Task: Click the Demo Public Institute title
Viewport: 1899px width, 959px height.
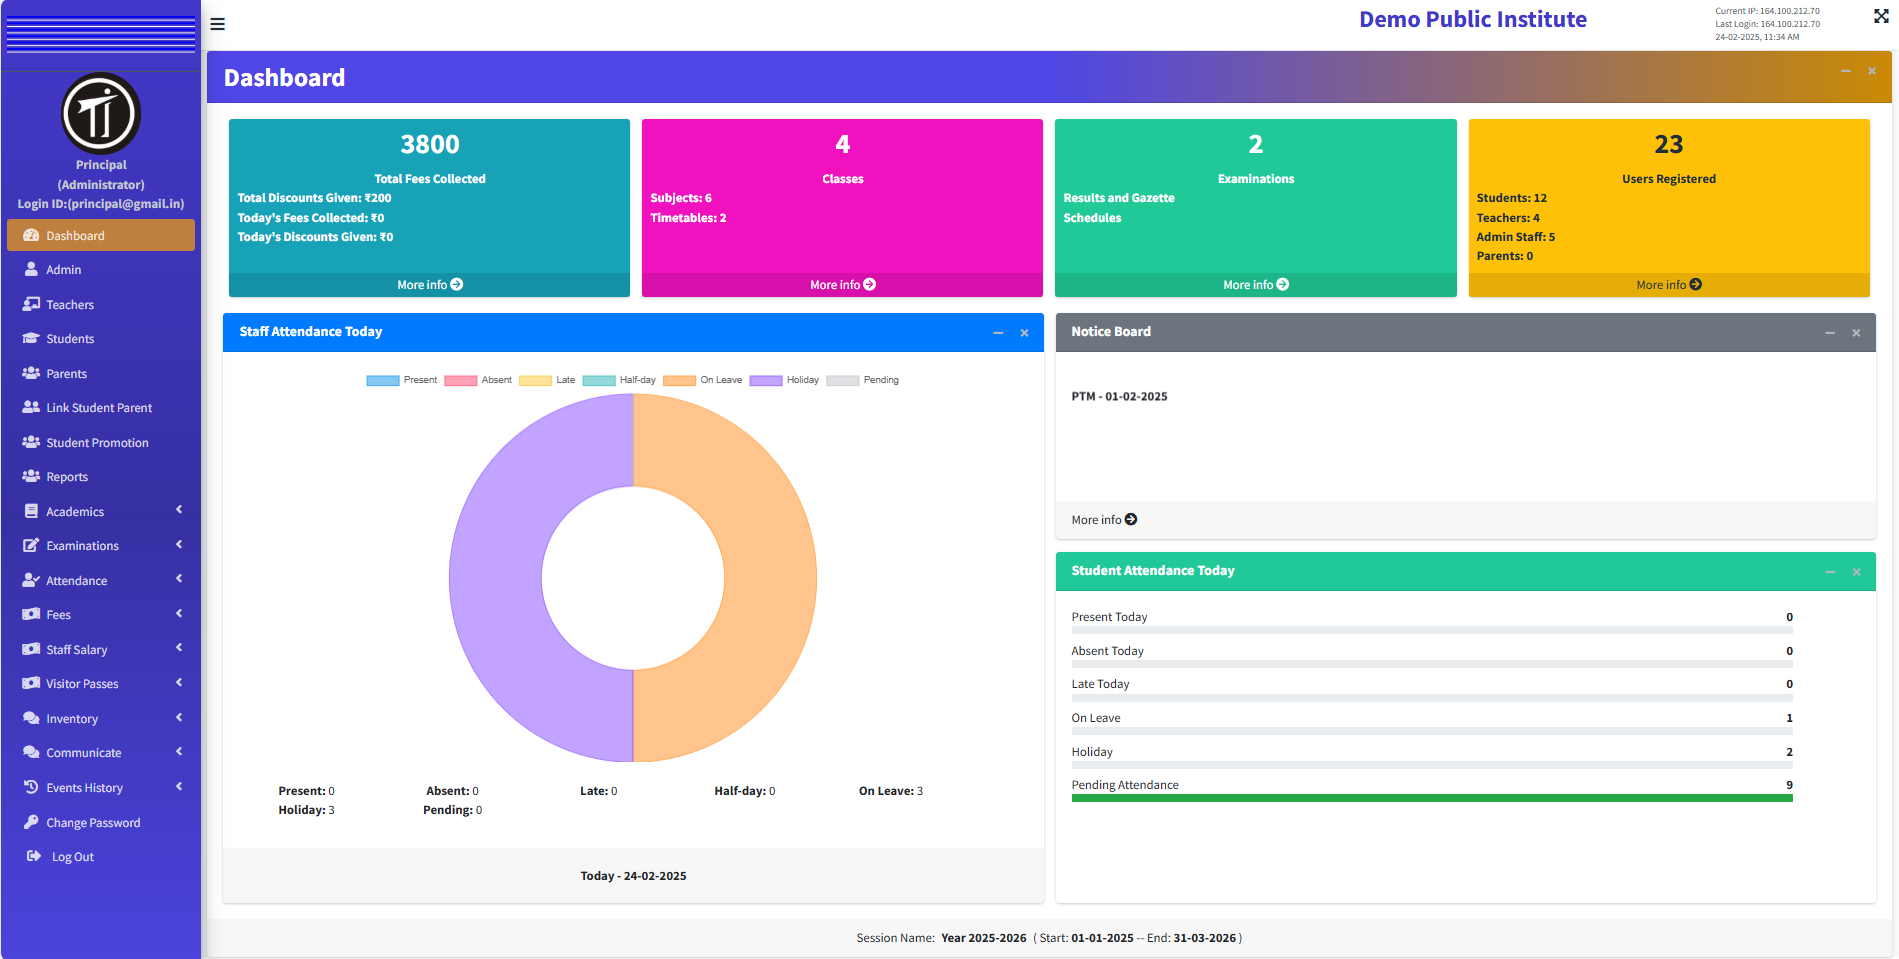Action: [1472, 20]
